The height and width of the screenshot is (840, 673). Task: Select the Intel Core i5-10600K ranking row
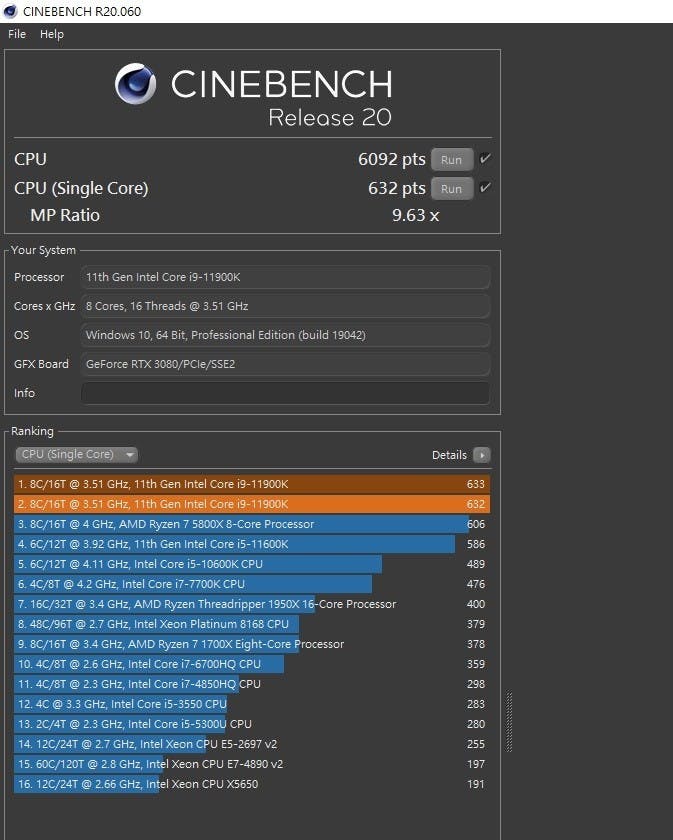click(x=252, y=564)
